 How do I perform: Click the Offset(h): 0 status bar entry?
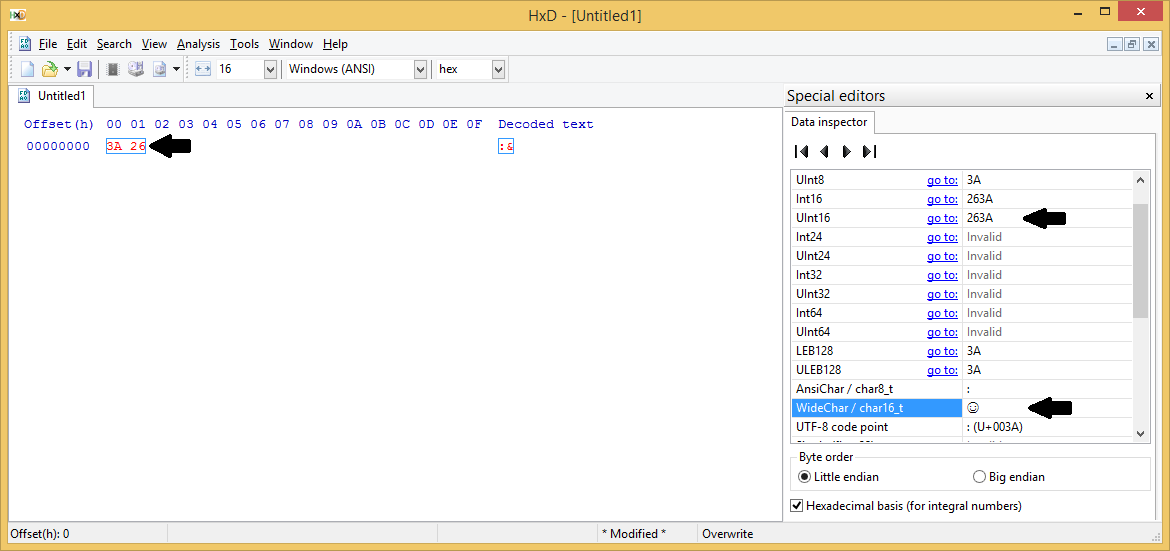click(40, 534)
